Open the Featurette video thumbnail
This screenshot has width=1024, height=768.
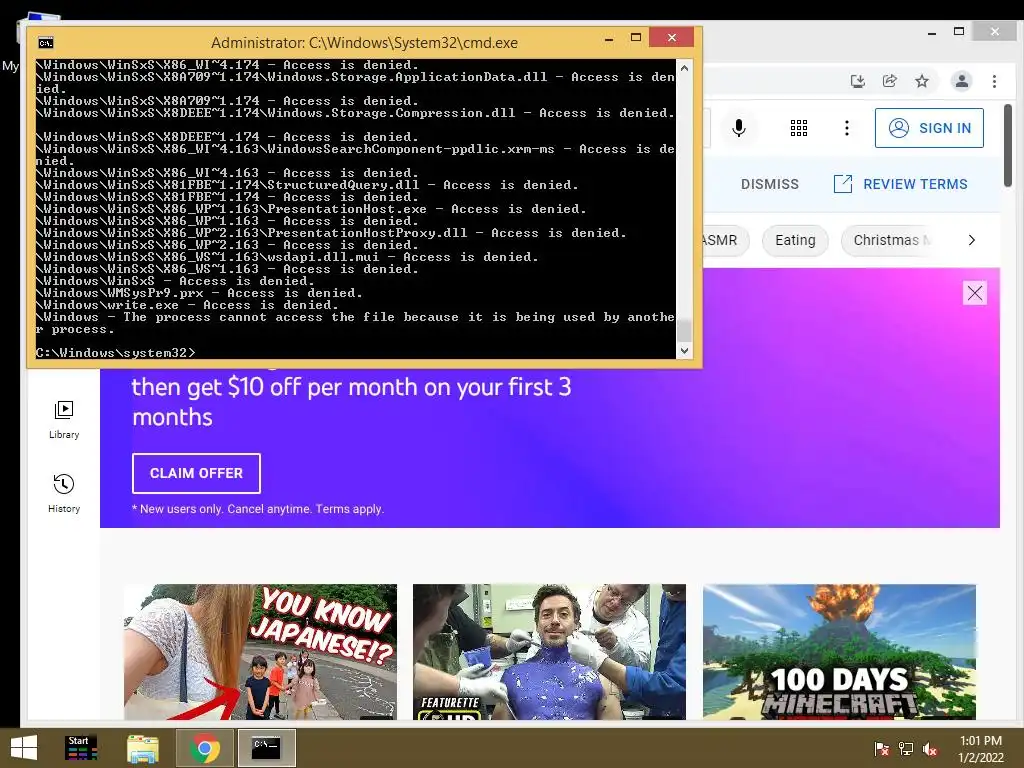[549, 652]
